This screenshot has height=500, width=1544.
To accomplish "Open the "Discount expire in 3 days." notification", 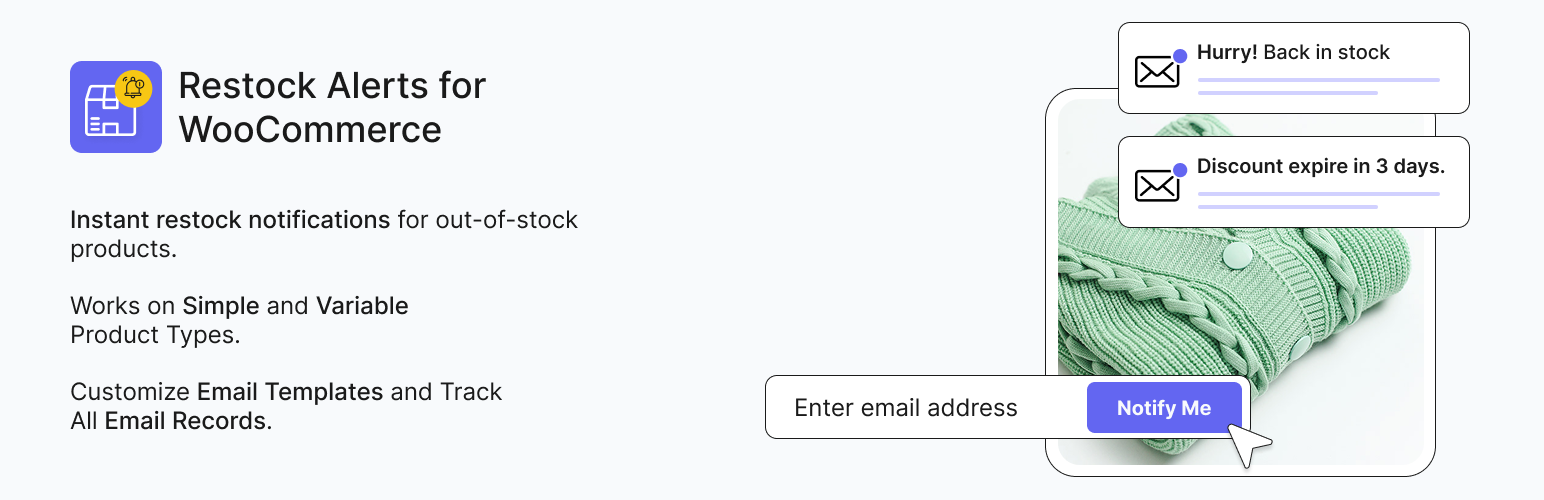I will (1320, 167).
